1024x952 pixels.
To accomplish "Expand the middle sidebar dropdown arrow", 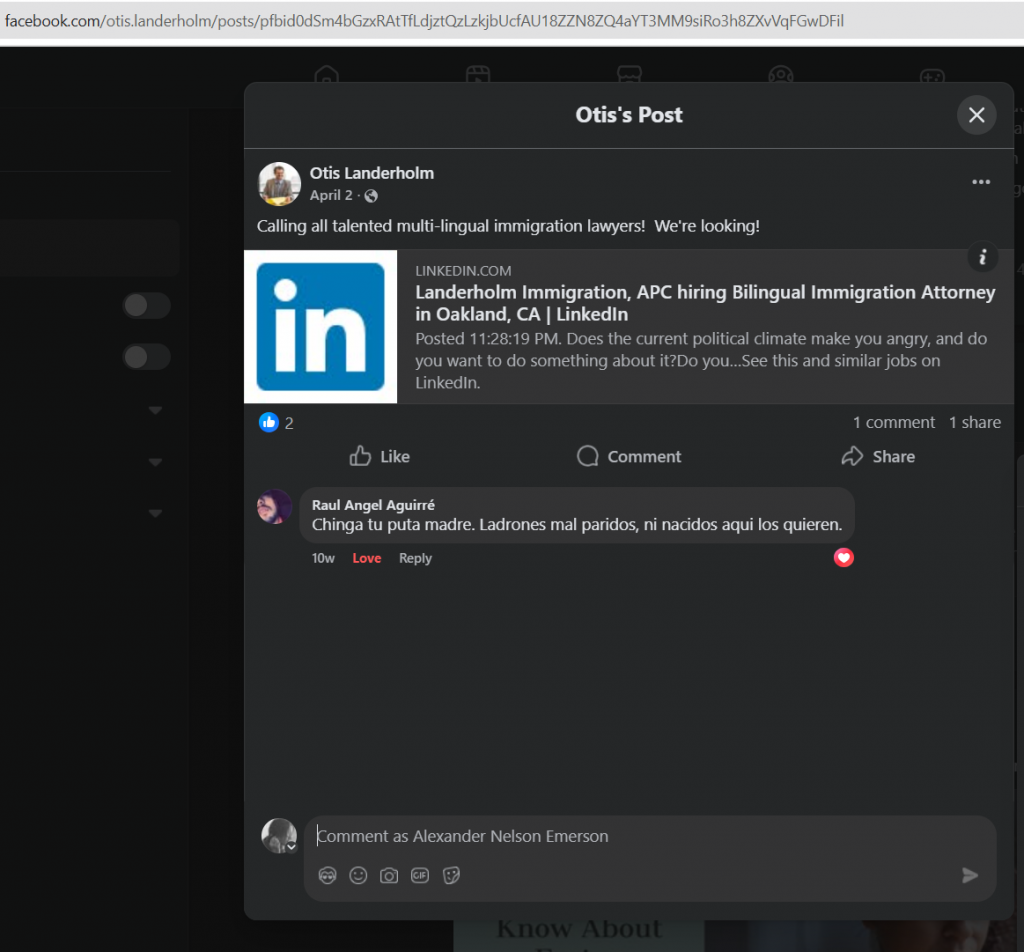I will tap(155, 463).
